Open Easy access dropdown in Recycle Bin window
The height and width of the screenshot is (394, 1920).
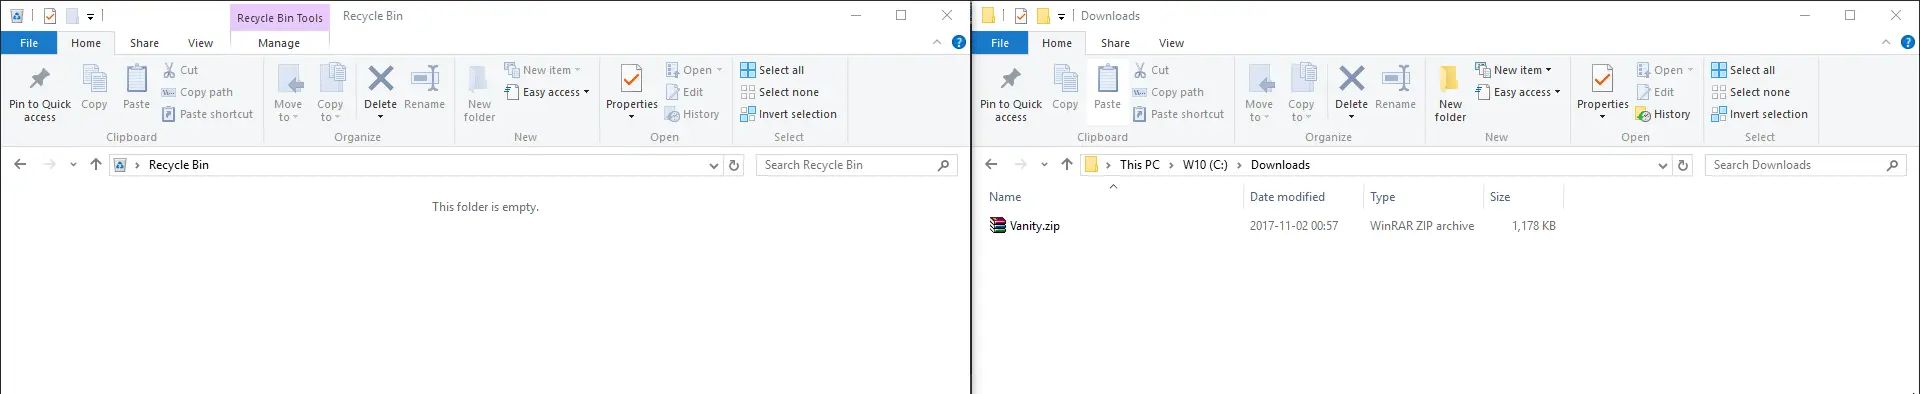click(x=547, y=92)
